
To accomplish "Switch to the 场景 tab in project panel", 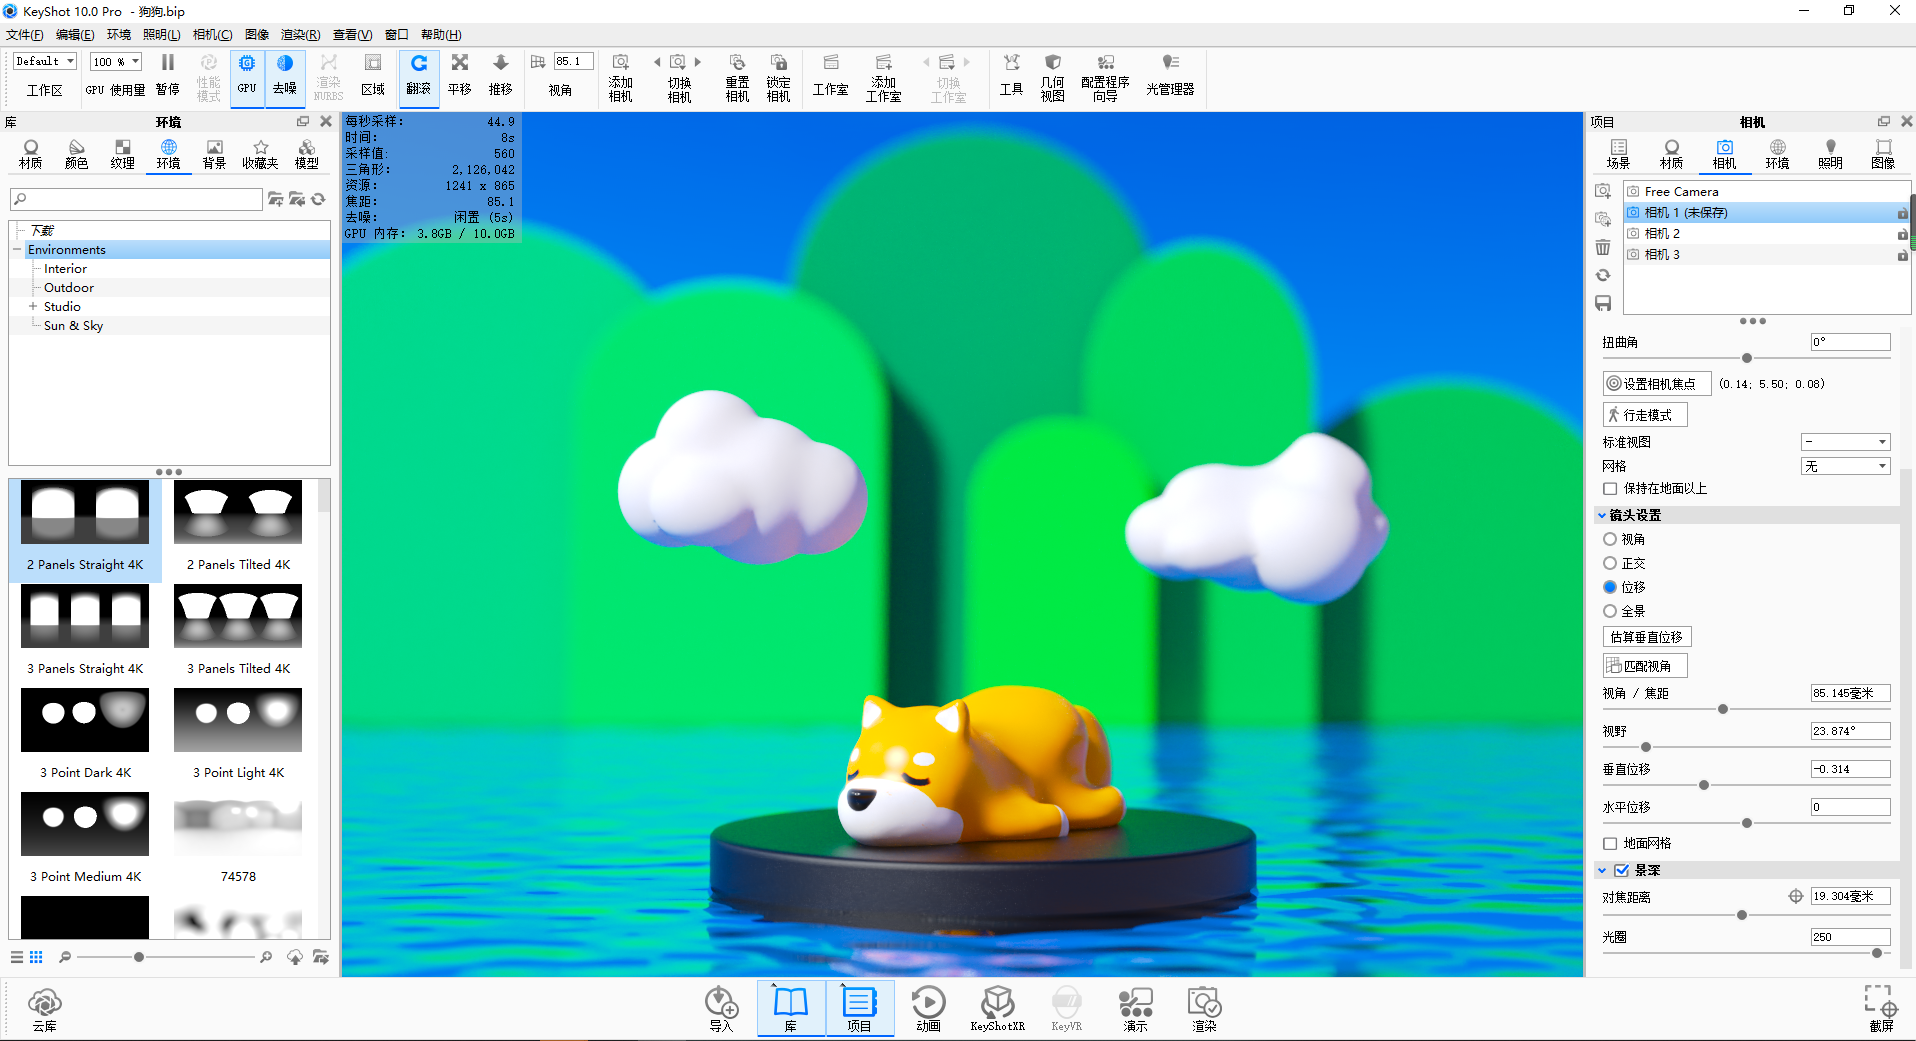I will 1616,154.
